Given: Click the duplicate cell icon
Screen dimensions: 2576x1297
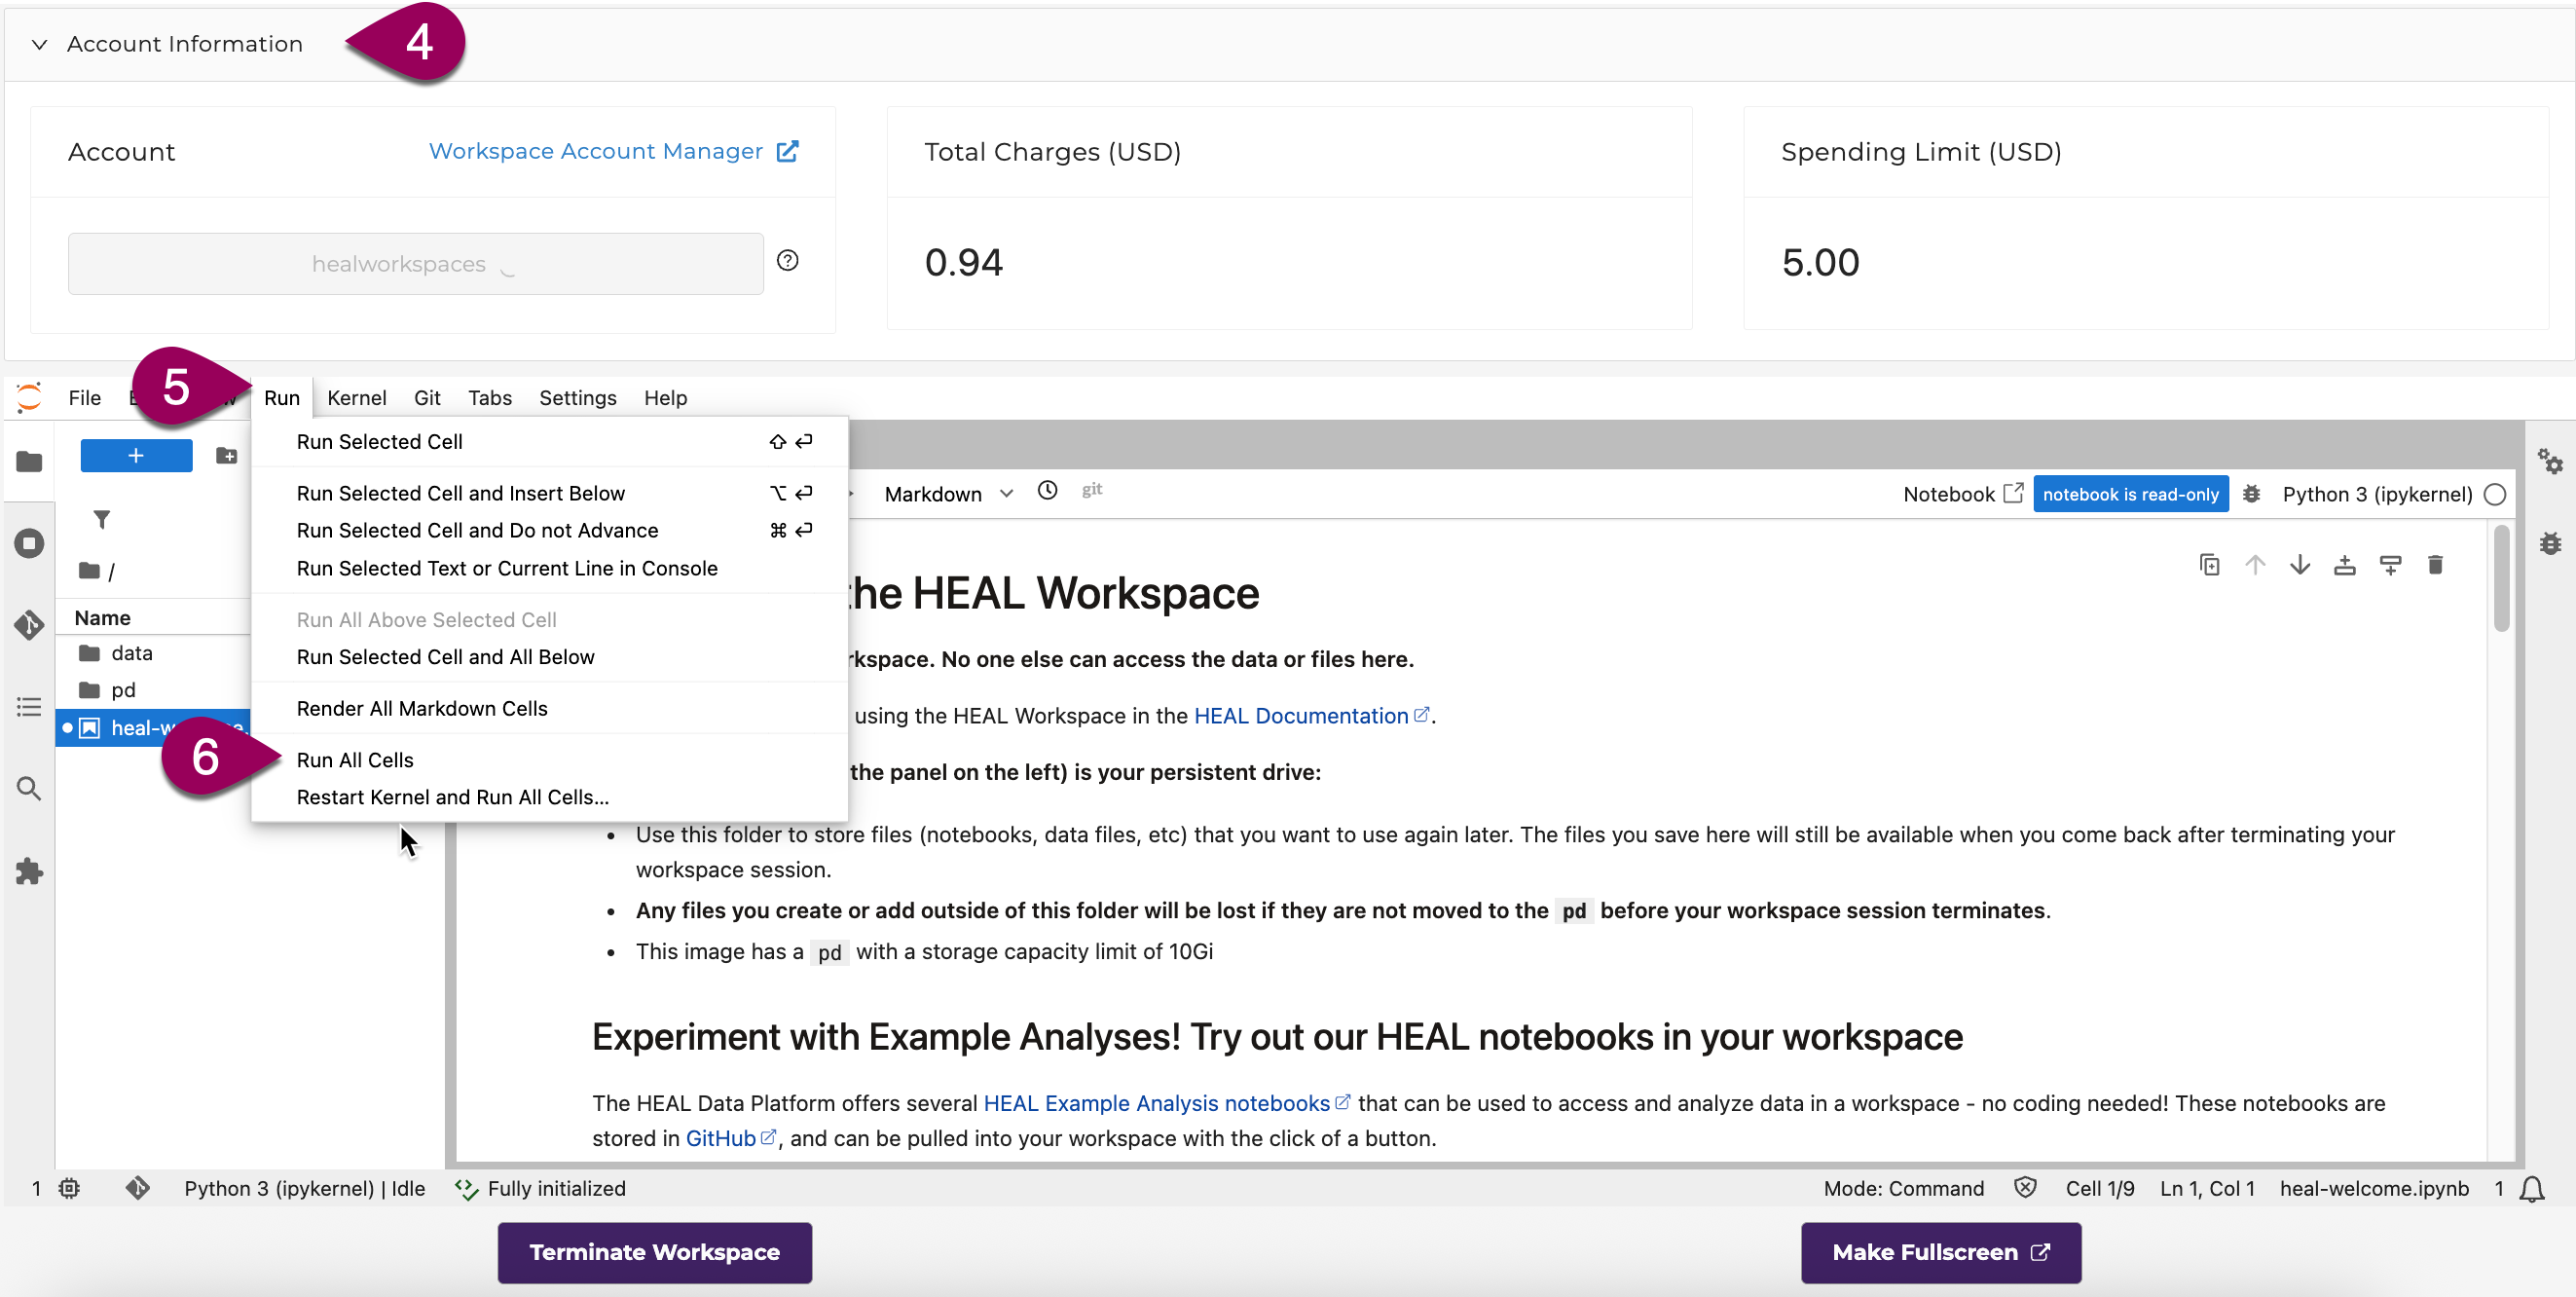Looking at the screenshot, I should pyautogui.click(x=2210, y=565).
